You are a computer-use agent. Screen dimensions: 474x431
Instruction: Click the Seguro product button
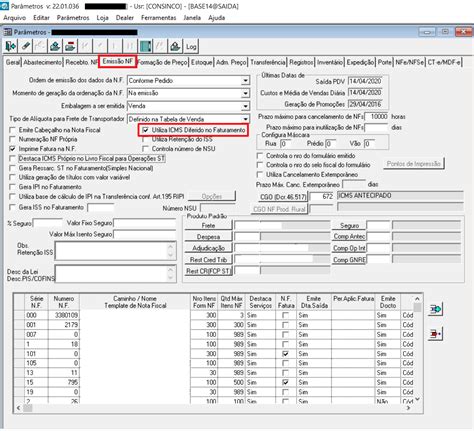coord(349,226)
